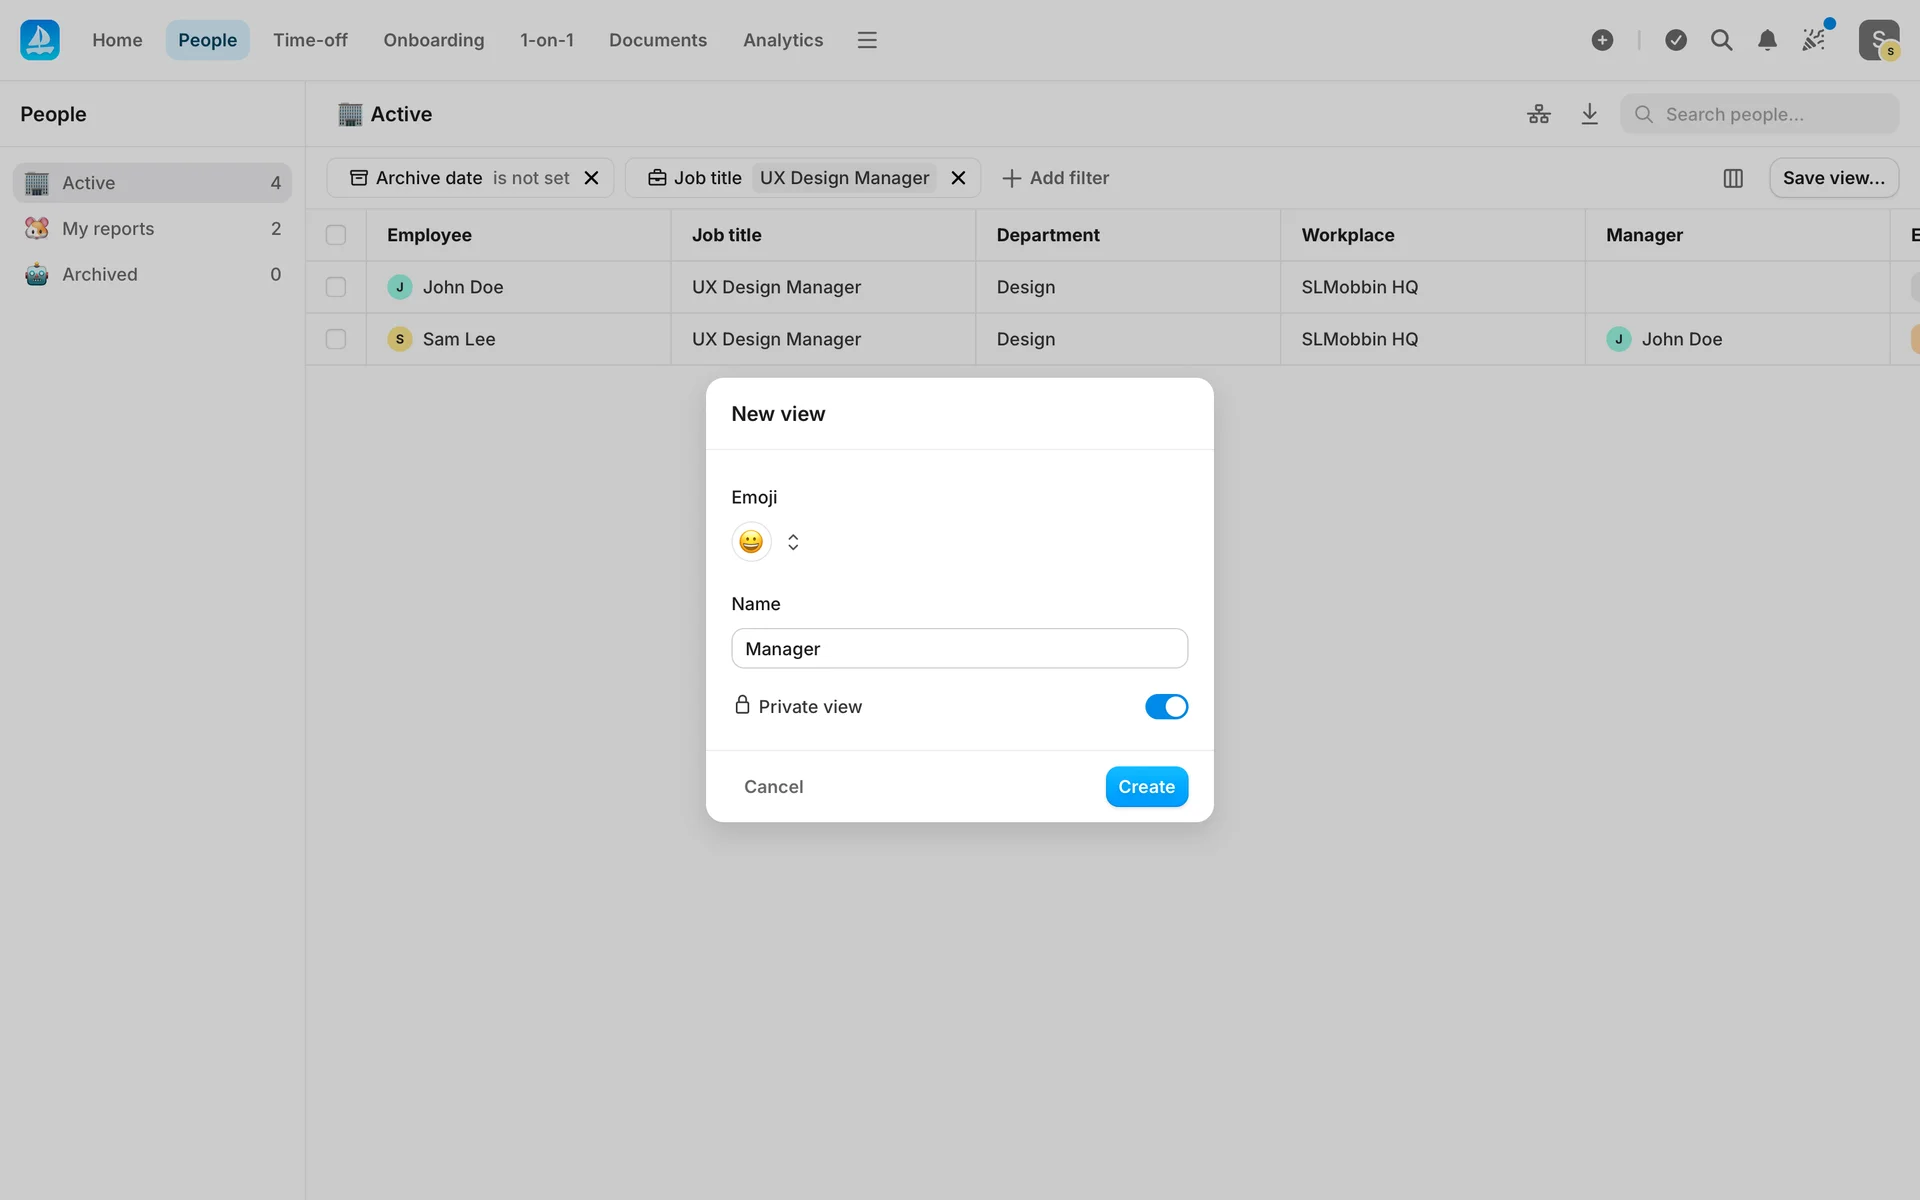Viewport: 1920px width, 1200px height.
Task: Tick the select-all header checkbox
Action: 336,235
